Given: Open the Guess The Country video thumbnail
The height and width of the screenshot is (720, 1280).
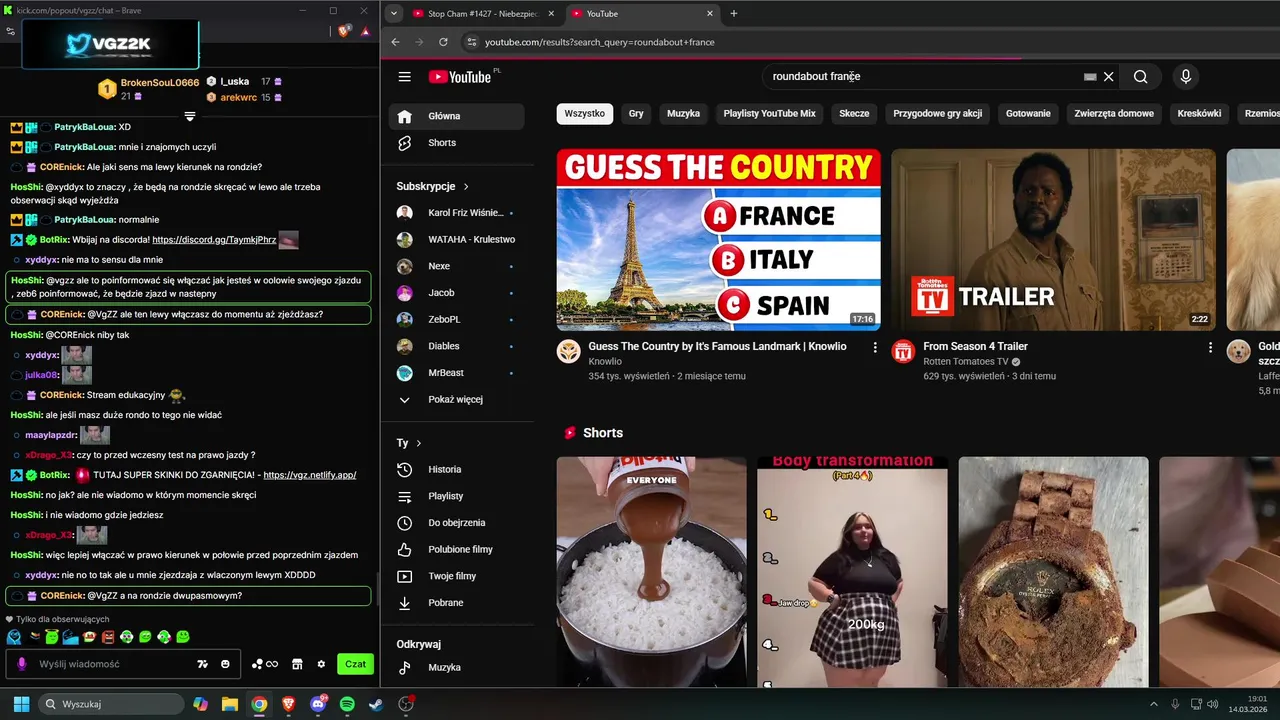Looking at the screenshot, I should (x=719, y=240).
